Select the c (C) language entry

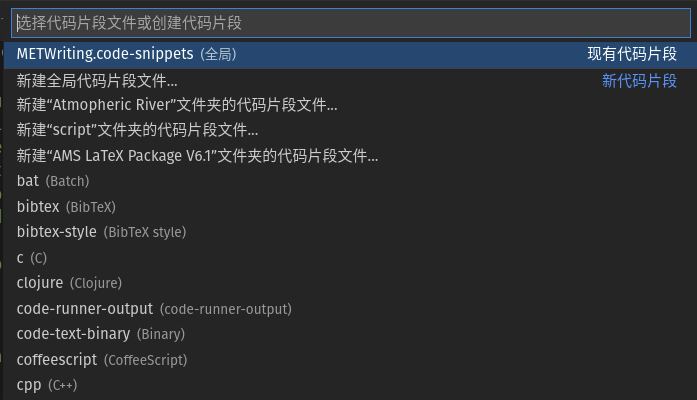(32, 258)
